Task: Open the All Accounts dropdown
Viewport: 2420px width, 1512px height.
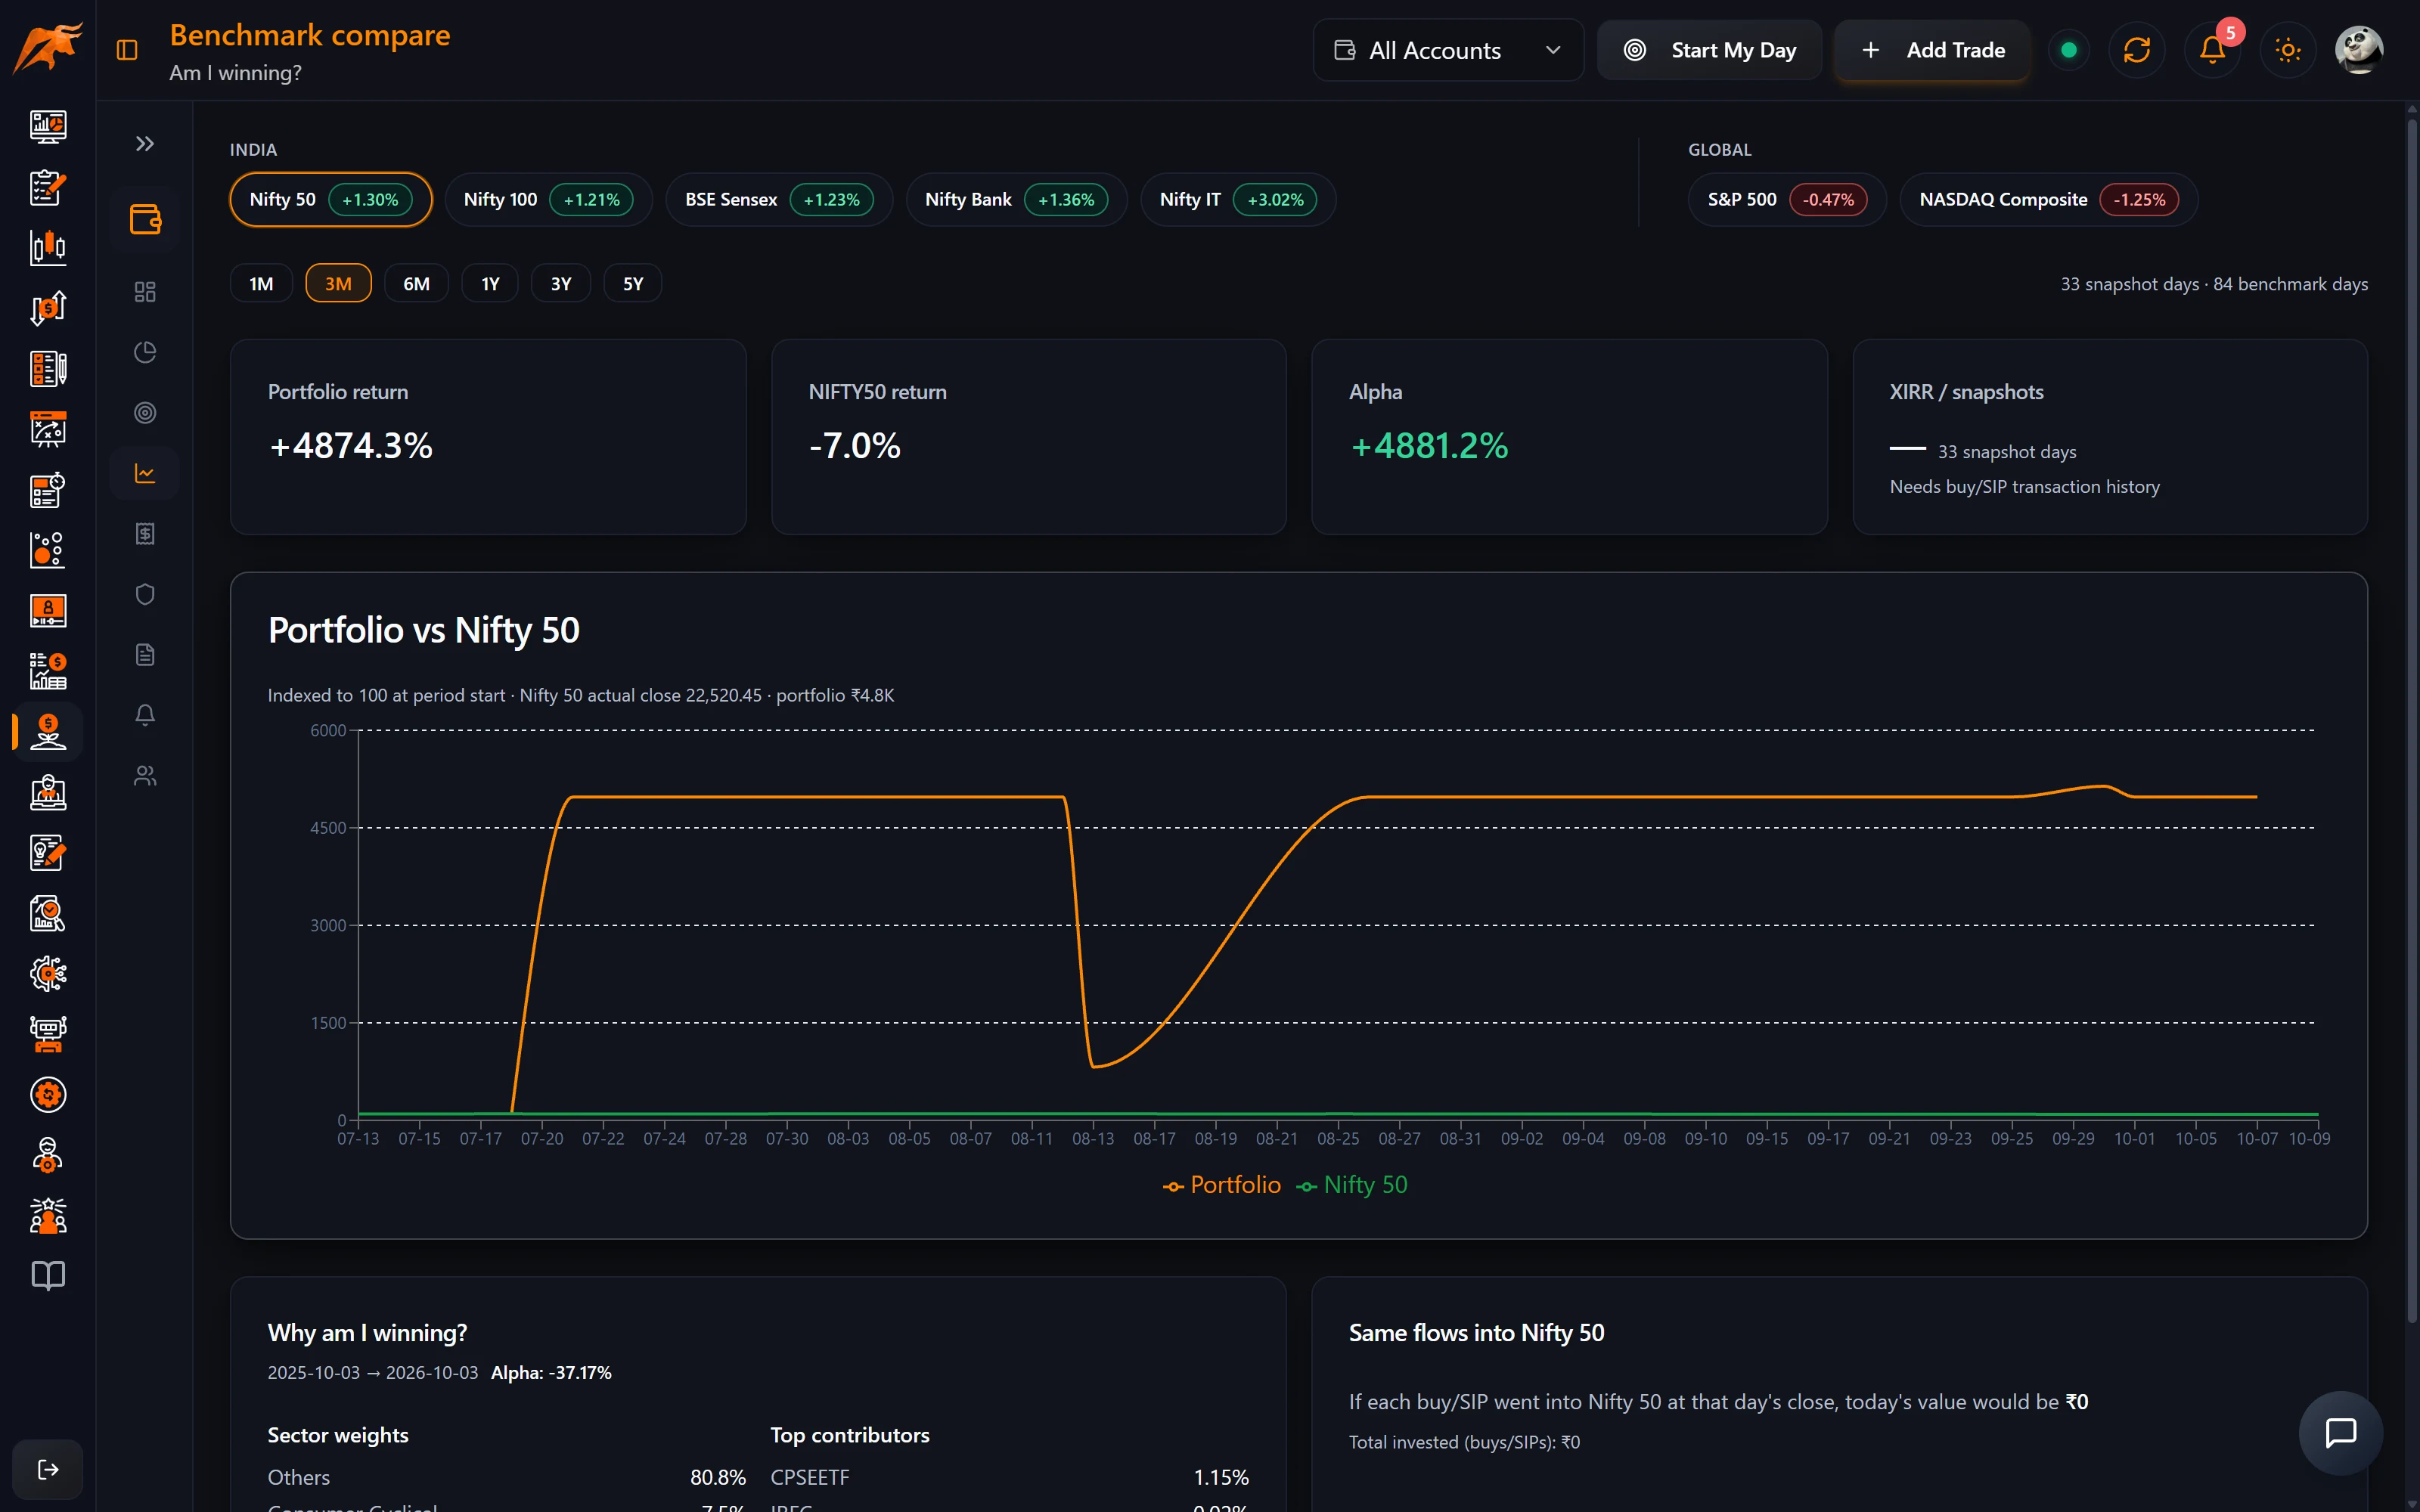Action: point(1448,50)
